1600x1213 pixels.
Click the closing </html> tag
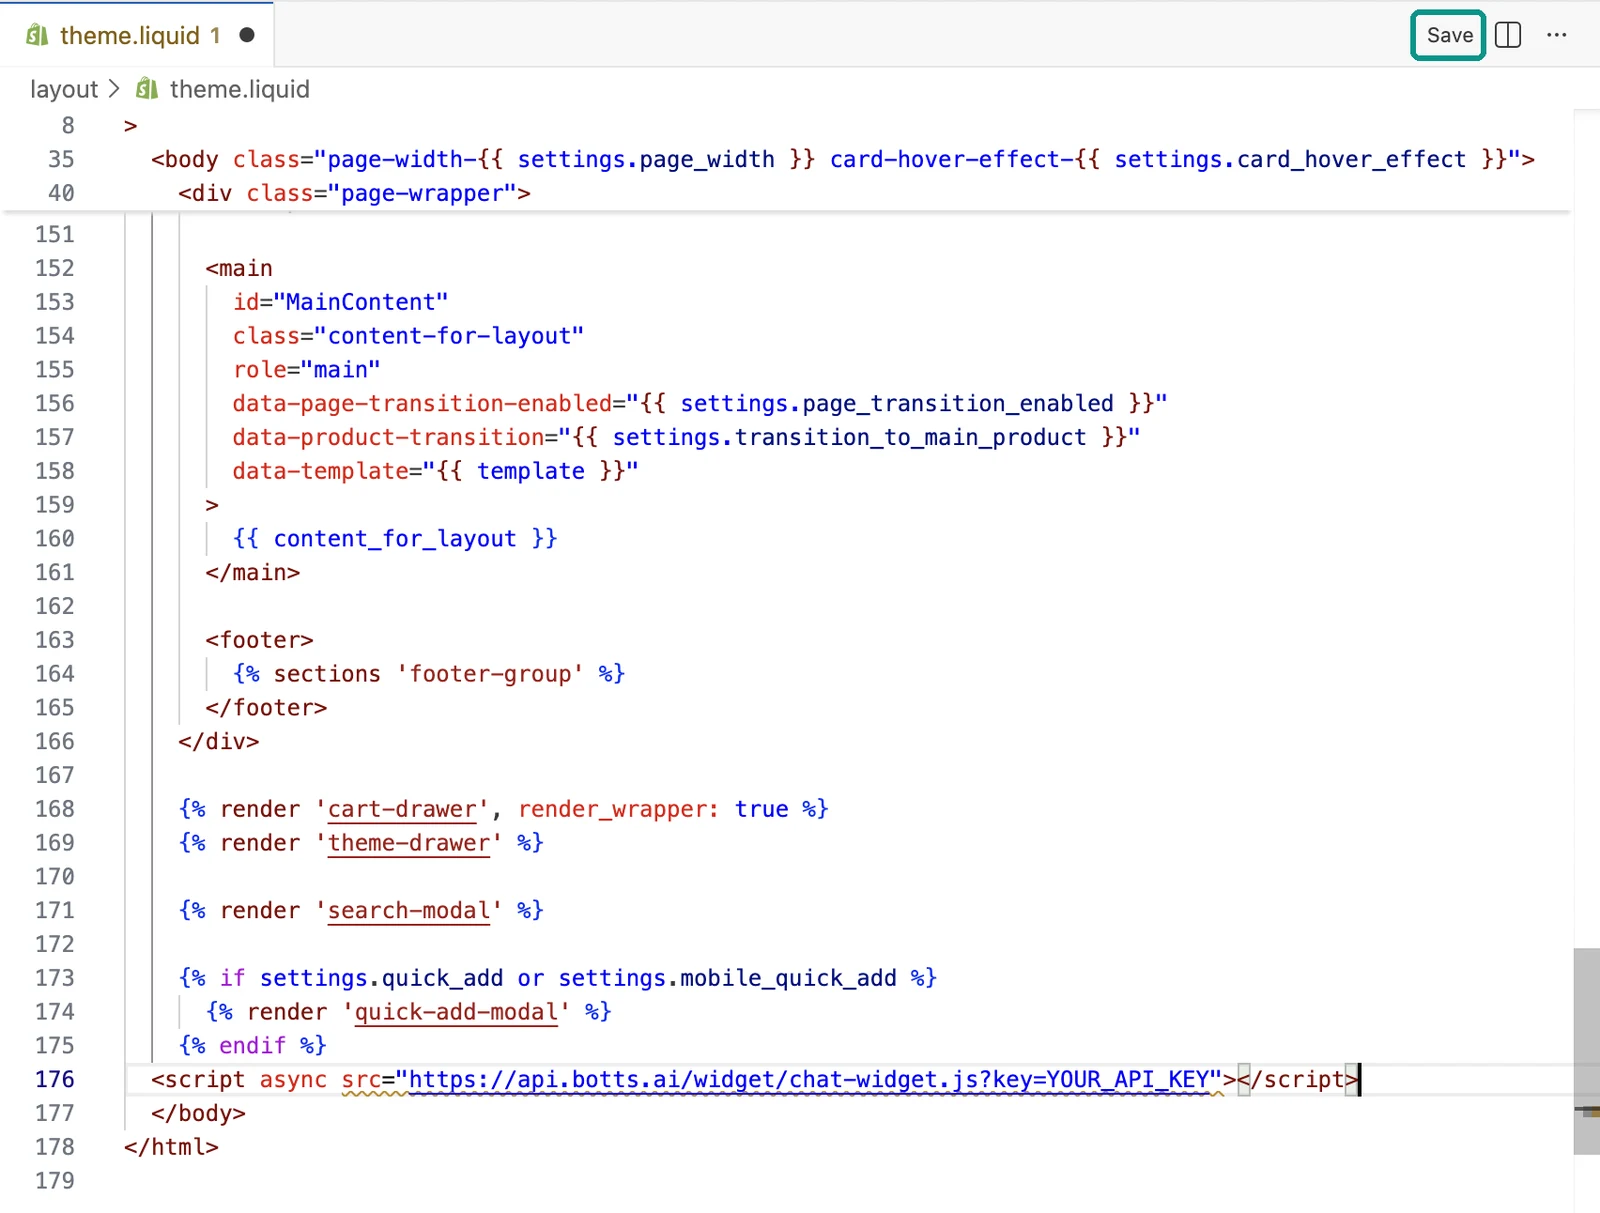tap(171, 1147)
